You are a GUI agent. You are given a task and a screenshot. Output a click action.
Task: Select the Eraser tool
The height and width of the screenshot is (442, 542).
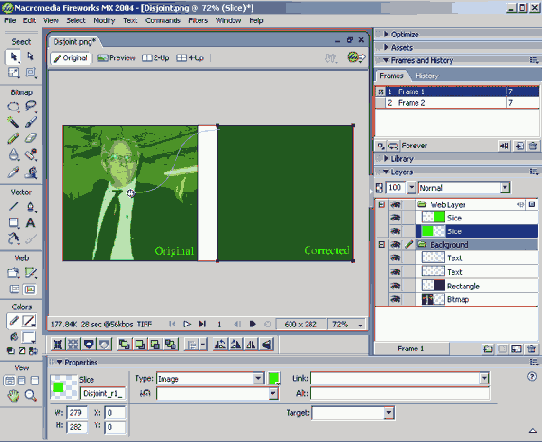click(x=31, y=139)
